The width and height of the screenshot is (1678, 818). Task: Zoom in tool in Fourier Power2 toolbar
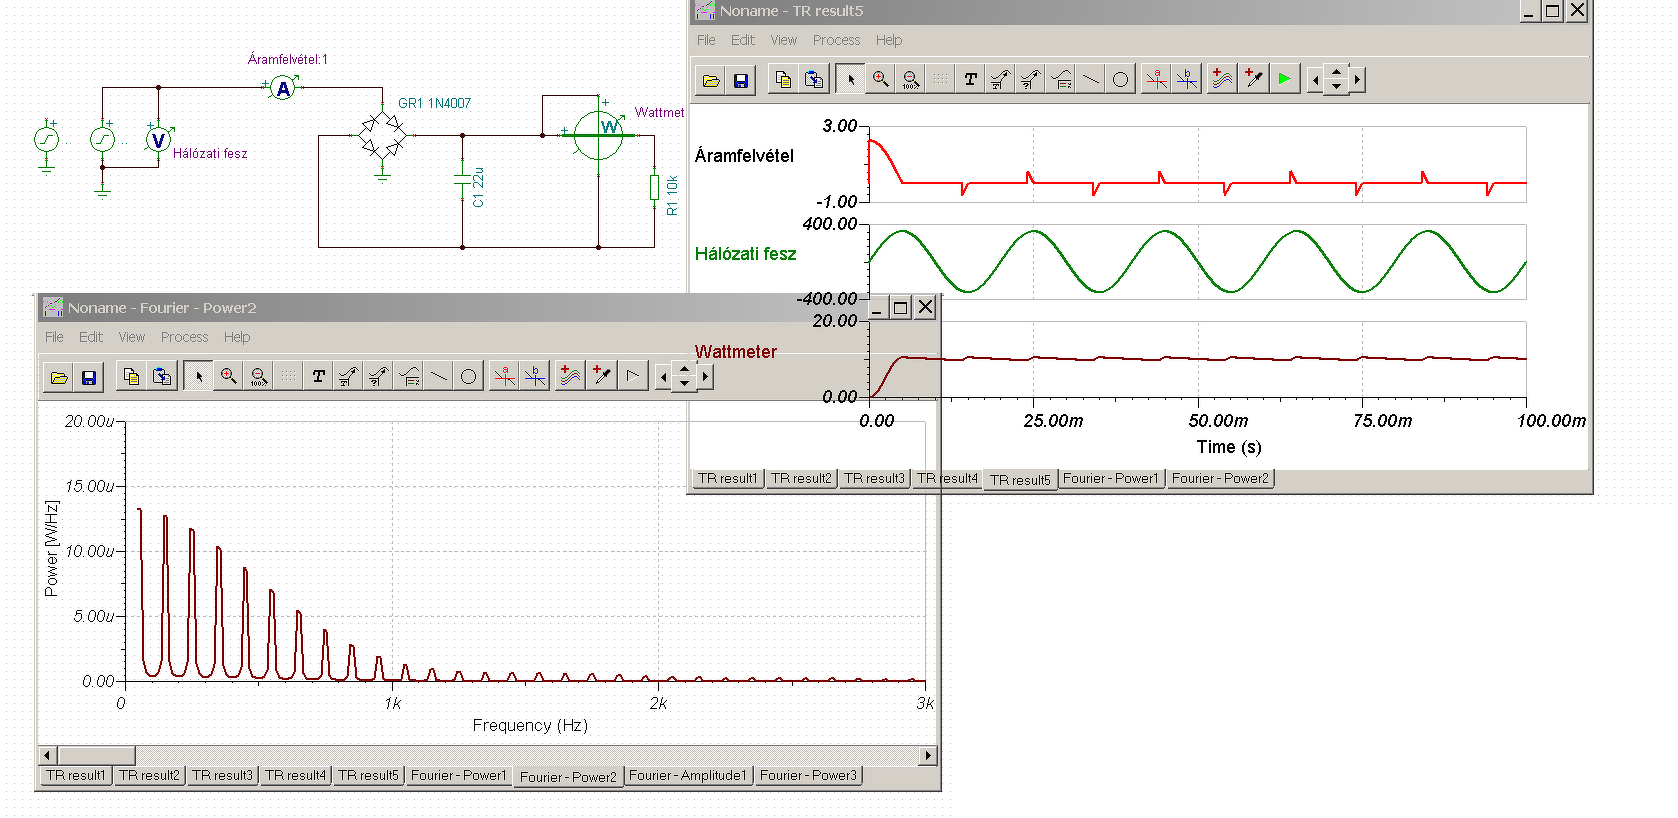click(x=229, y=376)
